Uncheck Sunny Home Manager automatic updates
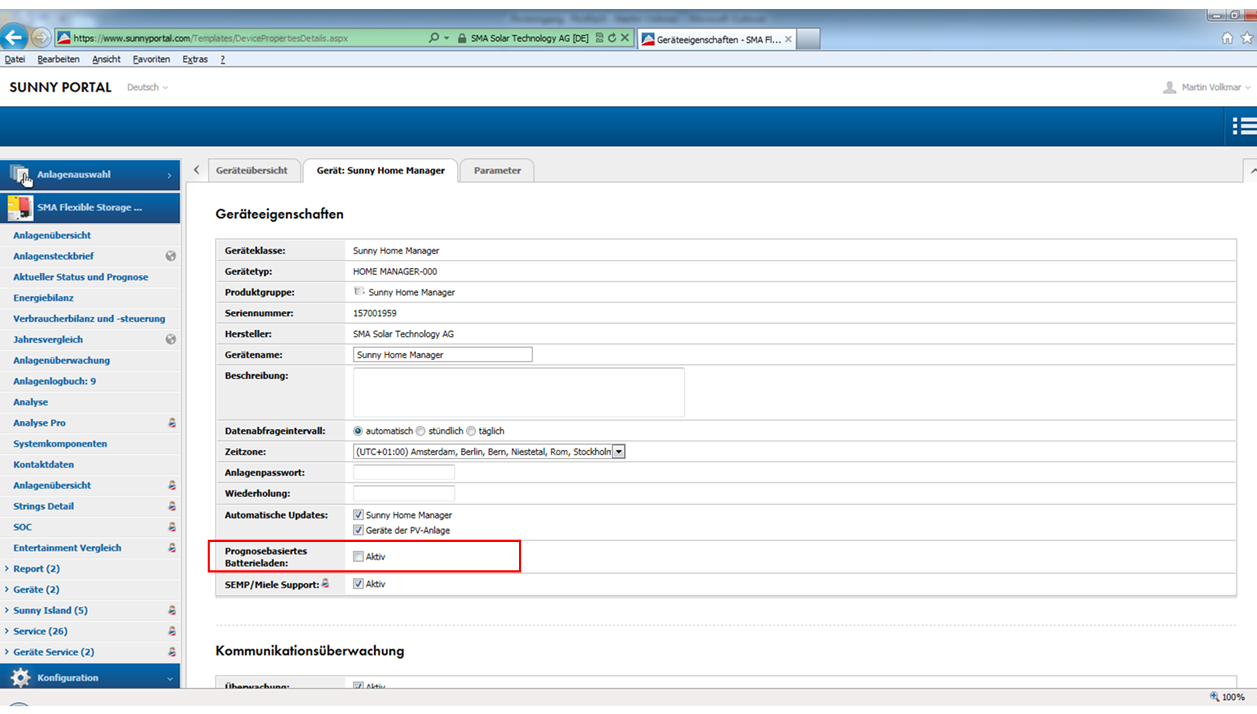The height and width of the screenshot is (714, 1257). tap(358, 515)
